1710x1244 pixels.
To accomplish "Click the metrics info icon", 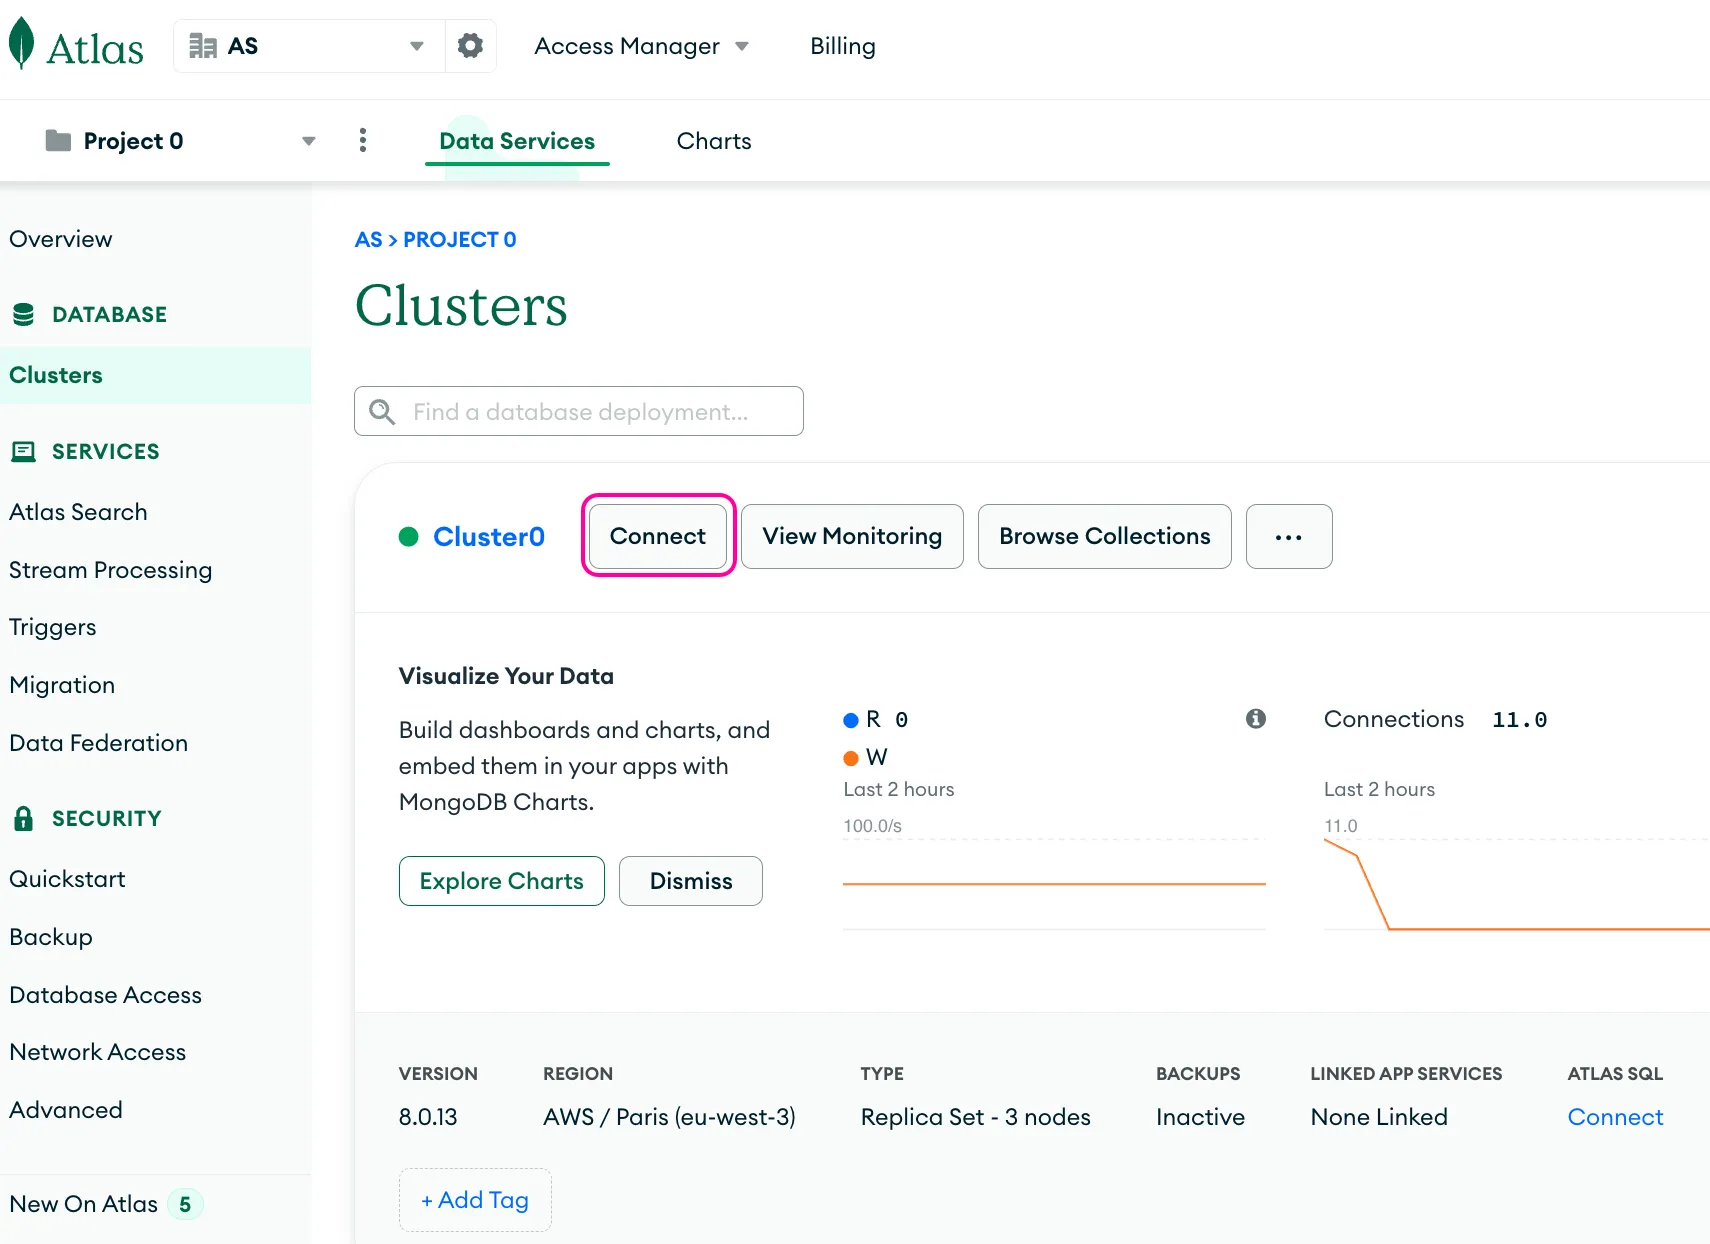I will coord(1256,718).
